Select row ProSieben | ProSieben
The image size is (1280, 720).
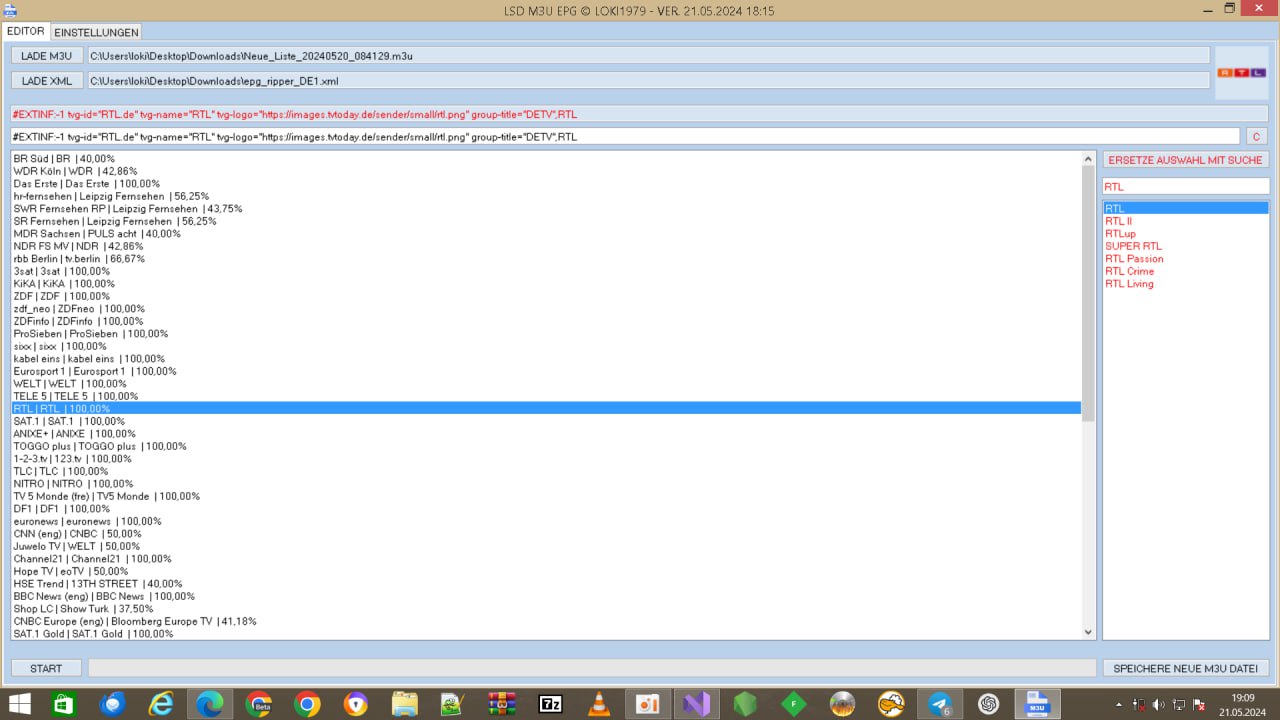pos(546,334)
